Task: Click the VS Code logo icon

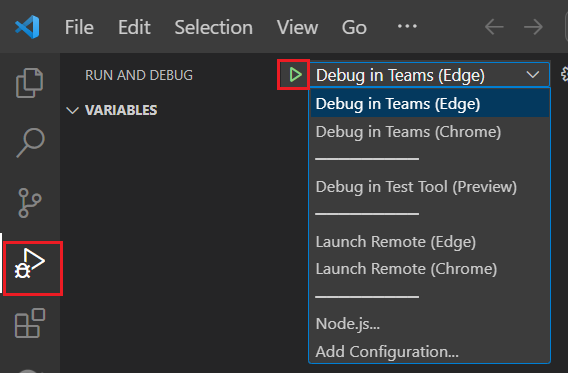Action: click(x=27, y=27)
